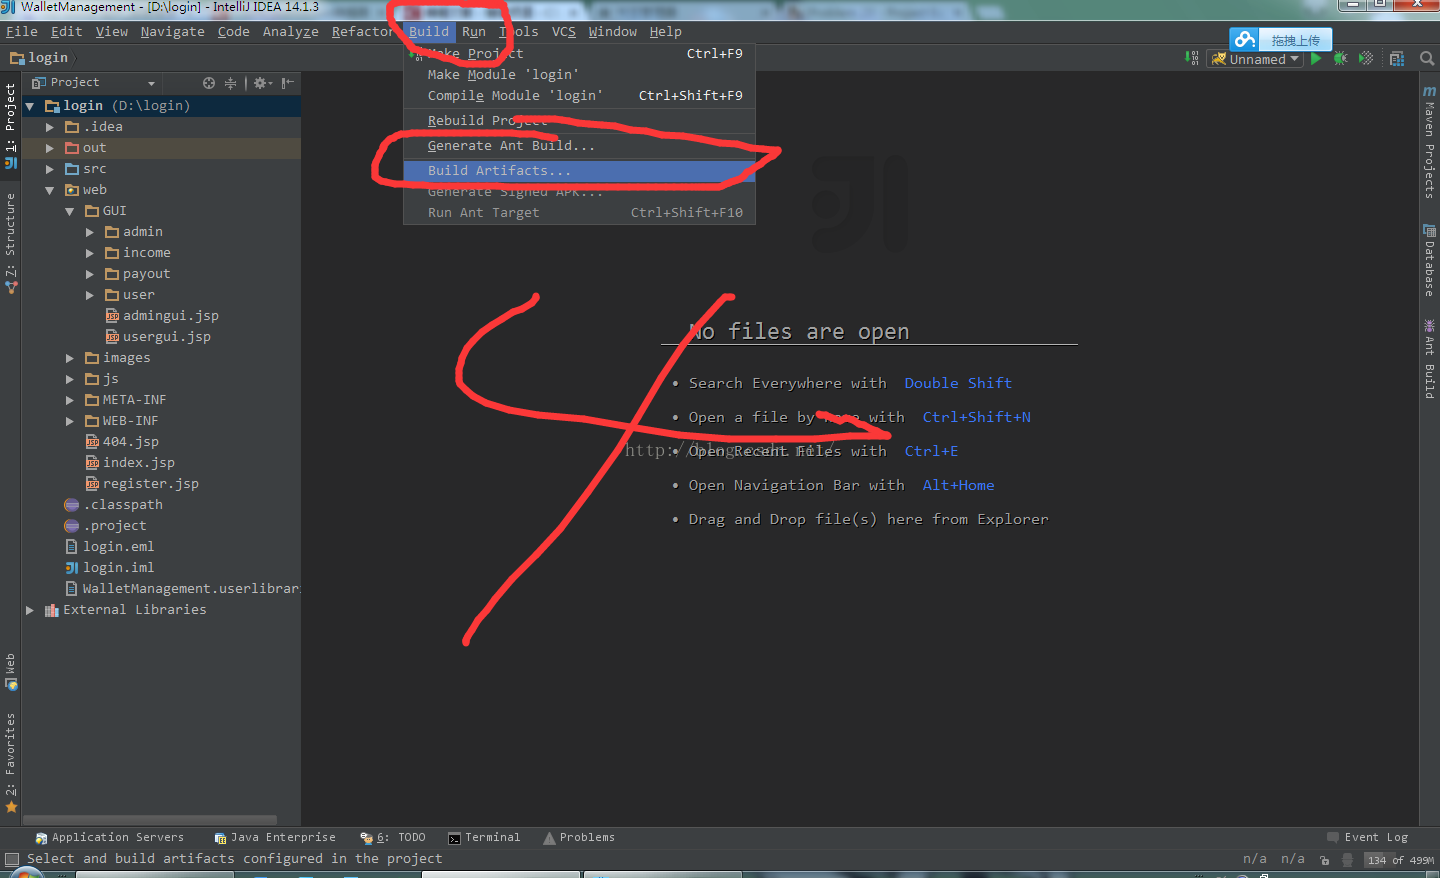The image size is (1440, 878).
Task: Open Web side tab
Action: tap(11, 672)
